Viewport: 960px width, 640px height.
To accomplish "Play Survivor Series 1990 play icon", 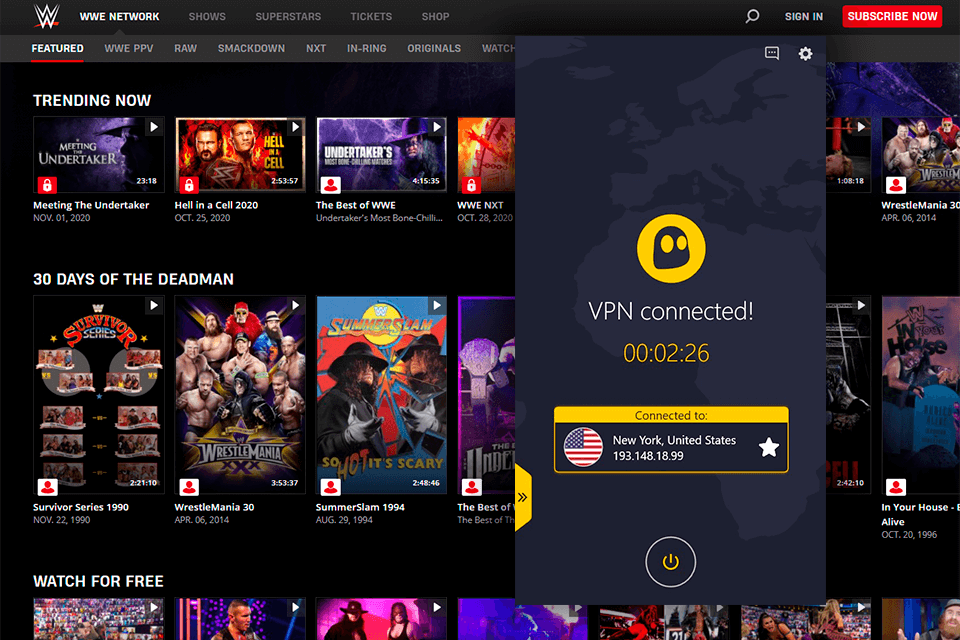I will pyautogui.click(x=154, y=305).
